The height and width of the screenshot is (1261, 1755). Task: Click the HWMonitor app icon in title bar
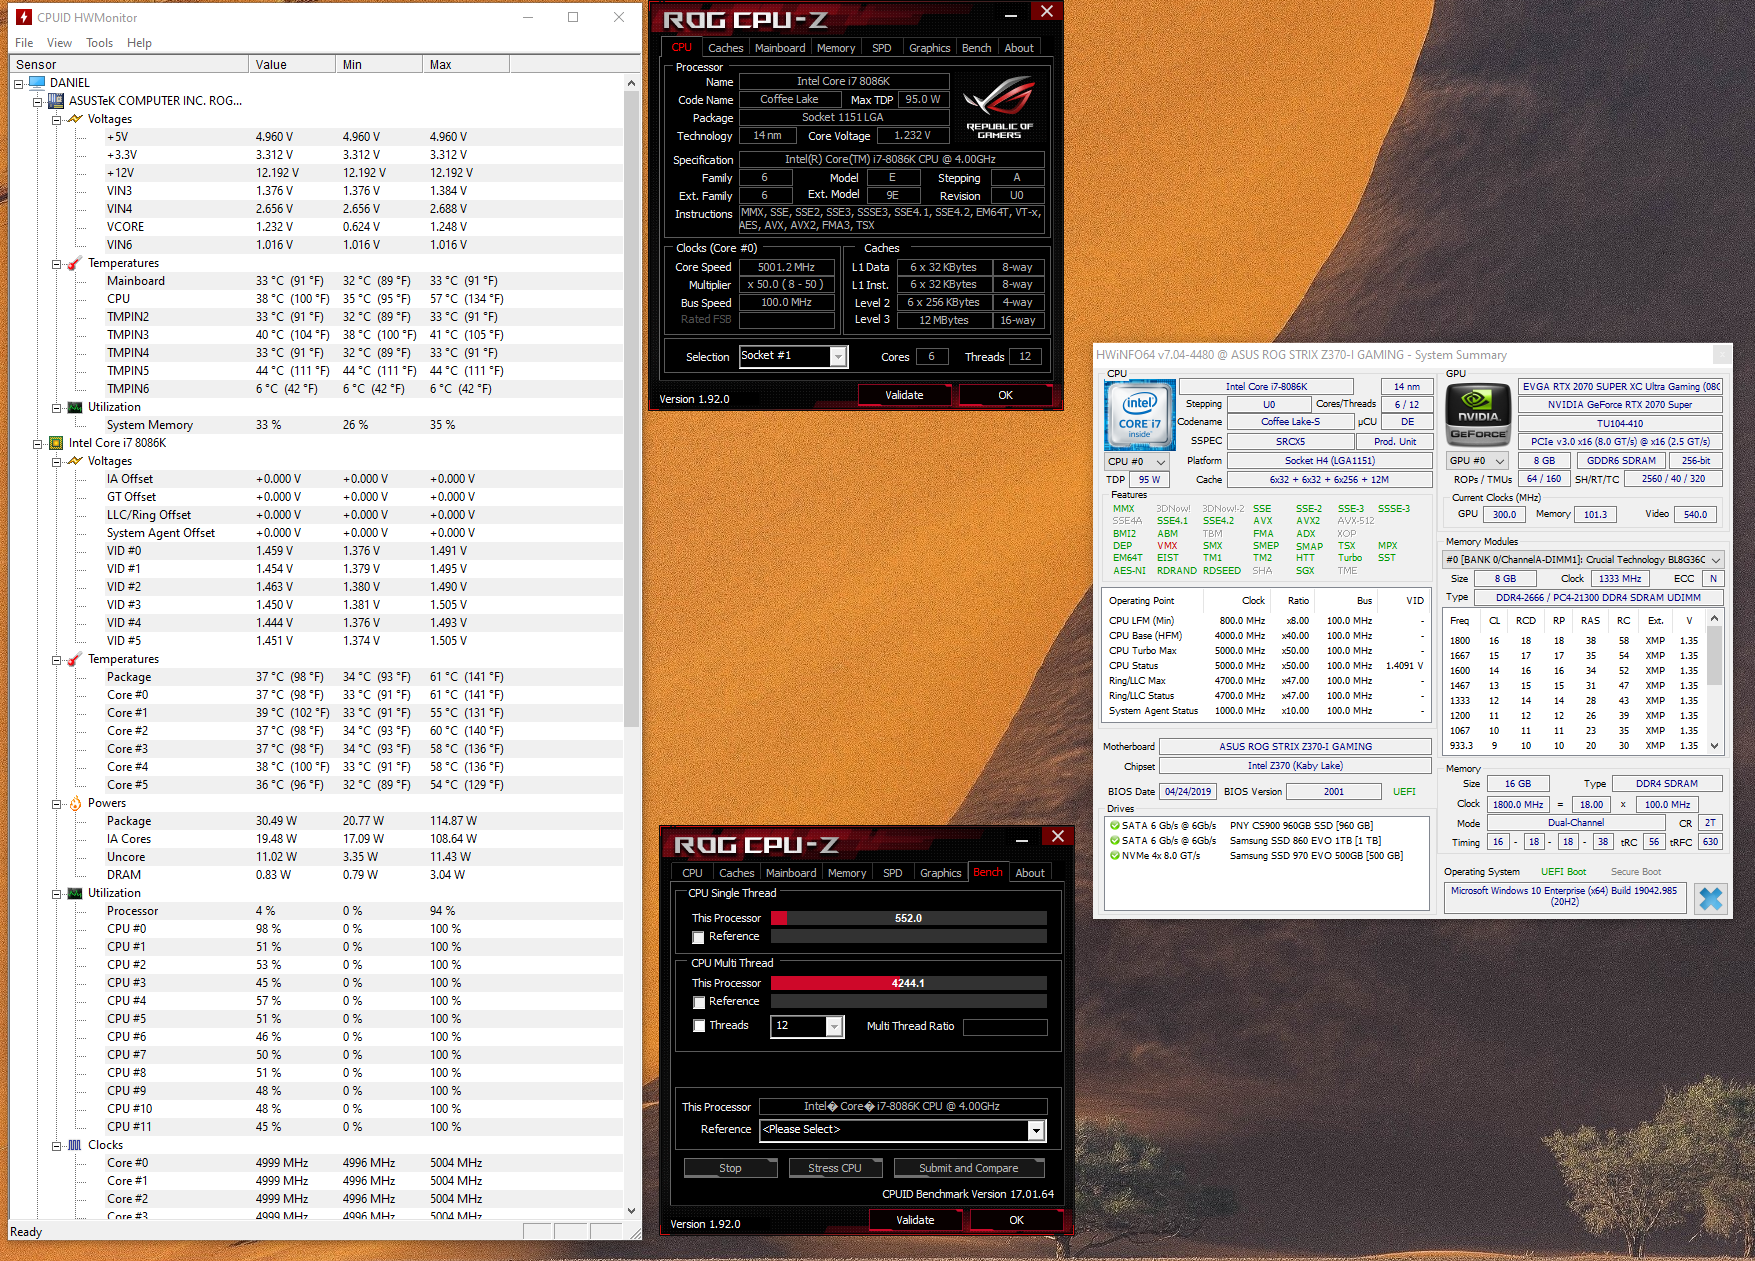pos(24,17)
